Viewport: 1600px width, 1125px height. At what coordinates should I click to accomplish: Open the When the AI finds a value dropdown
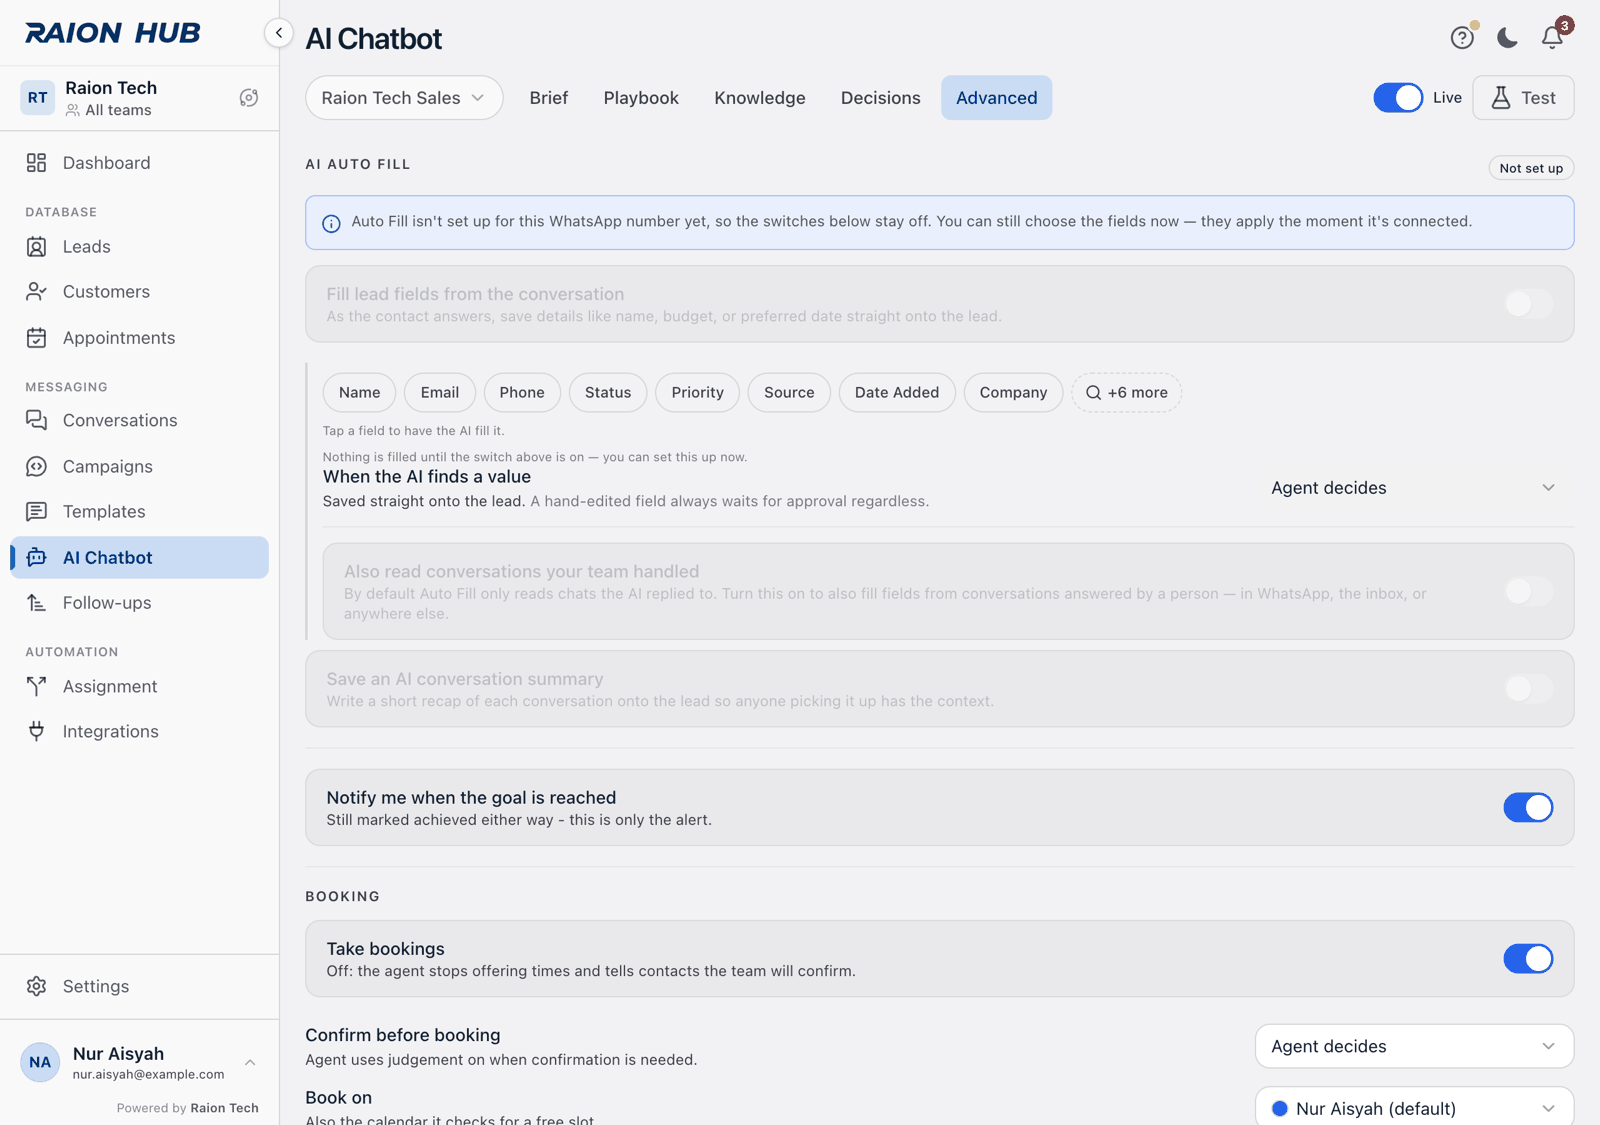[1414, 488]
